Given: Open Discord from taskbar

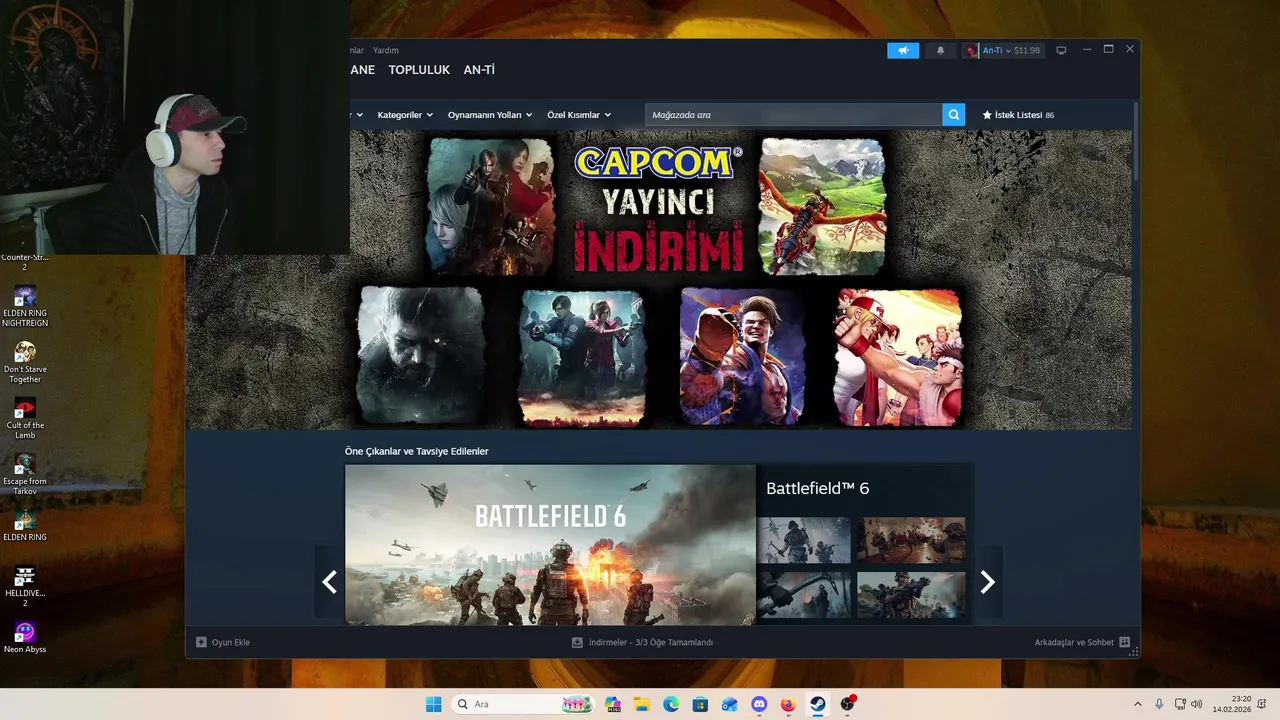Looking at the screenshot, I should [x=759, y=704].
